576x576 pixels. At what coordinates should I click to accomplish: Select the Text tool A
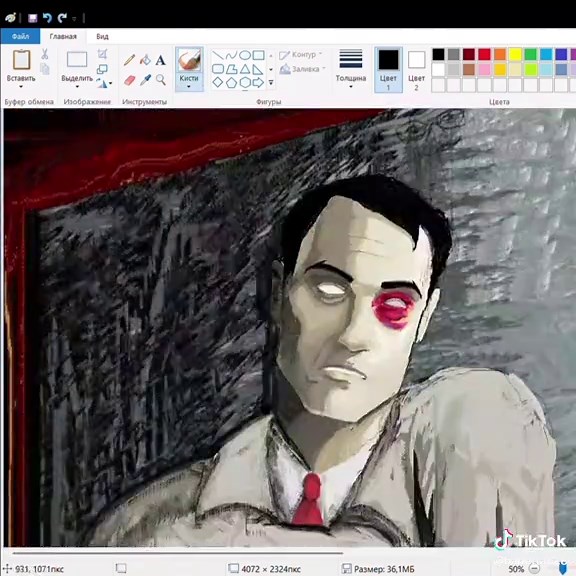tap(161, 60)
